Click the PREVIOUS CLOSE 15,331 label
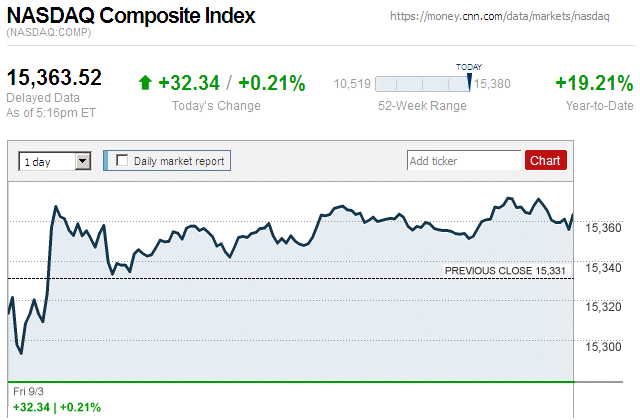Image resolution: width=640 pixels, height=420 pixels. coord(505,270)
